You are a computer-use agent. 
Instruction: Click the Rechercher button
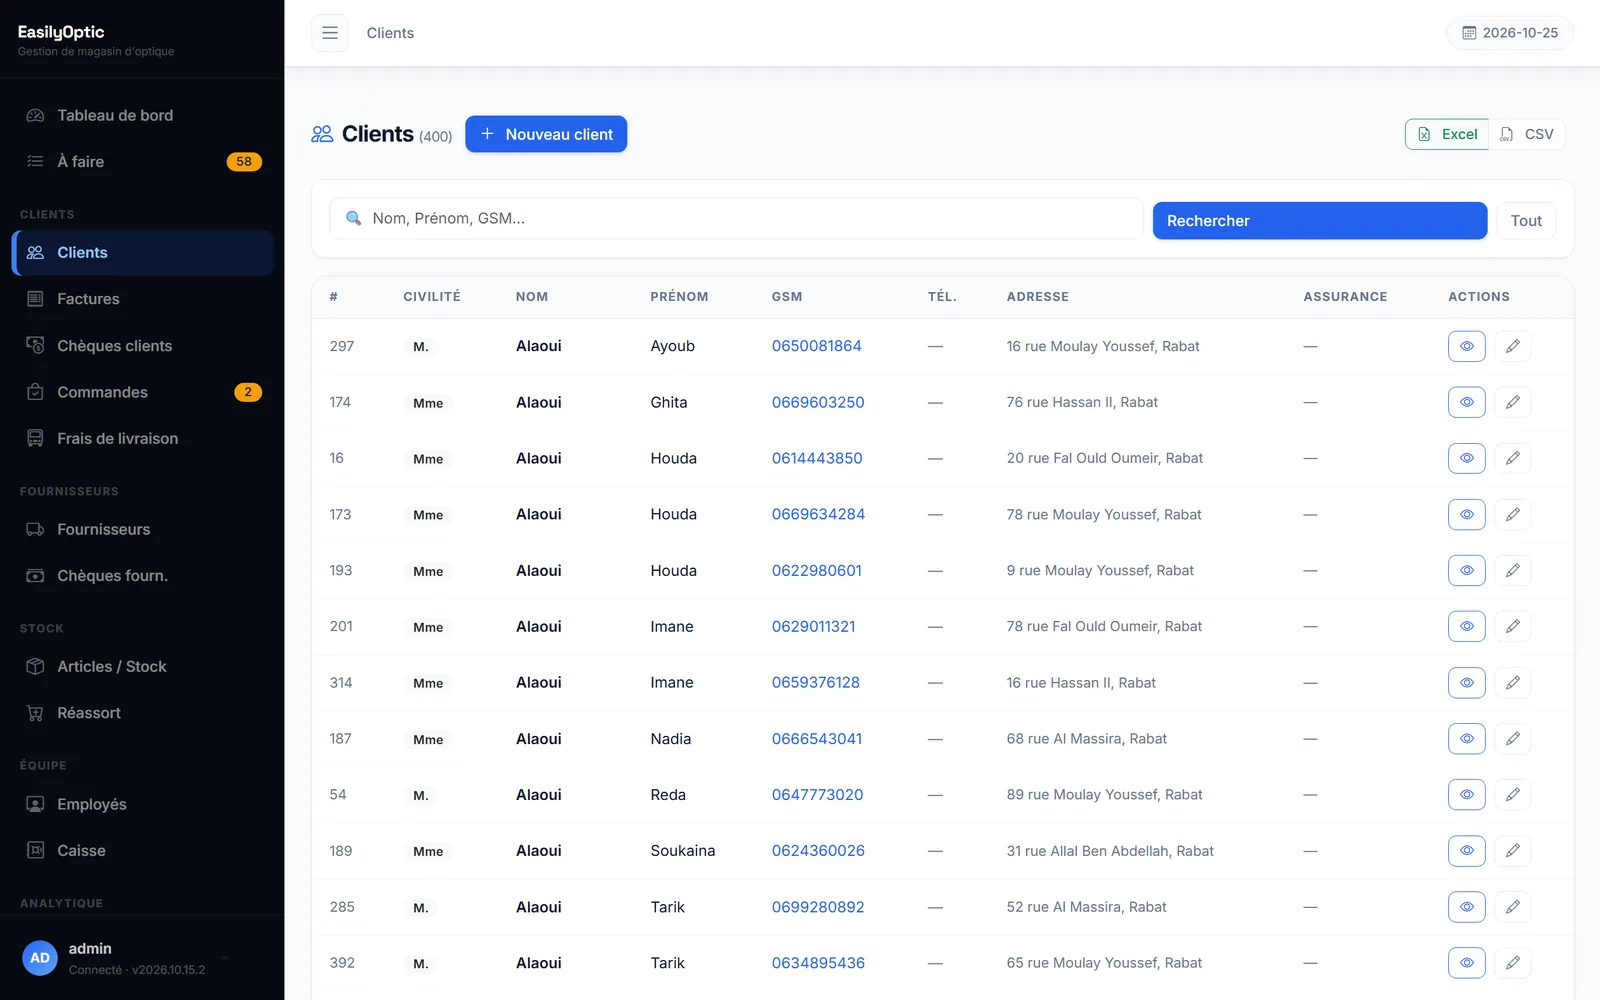(x=1320, y=221)
